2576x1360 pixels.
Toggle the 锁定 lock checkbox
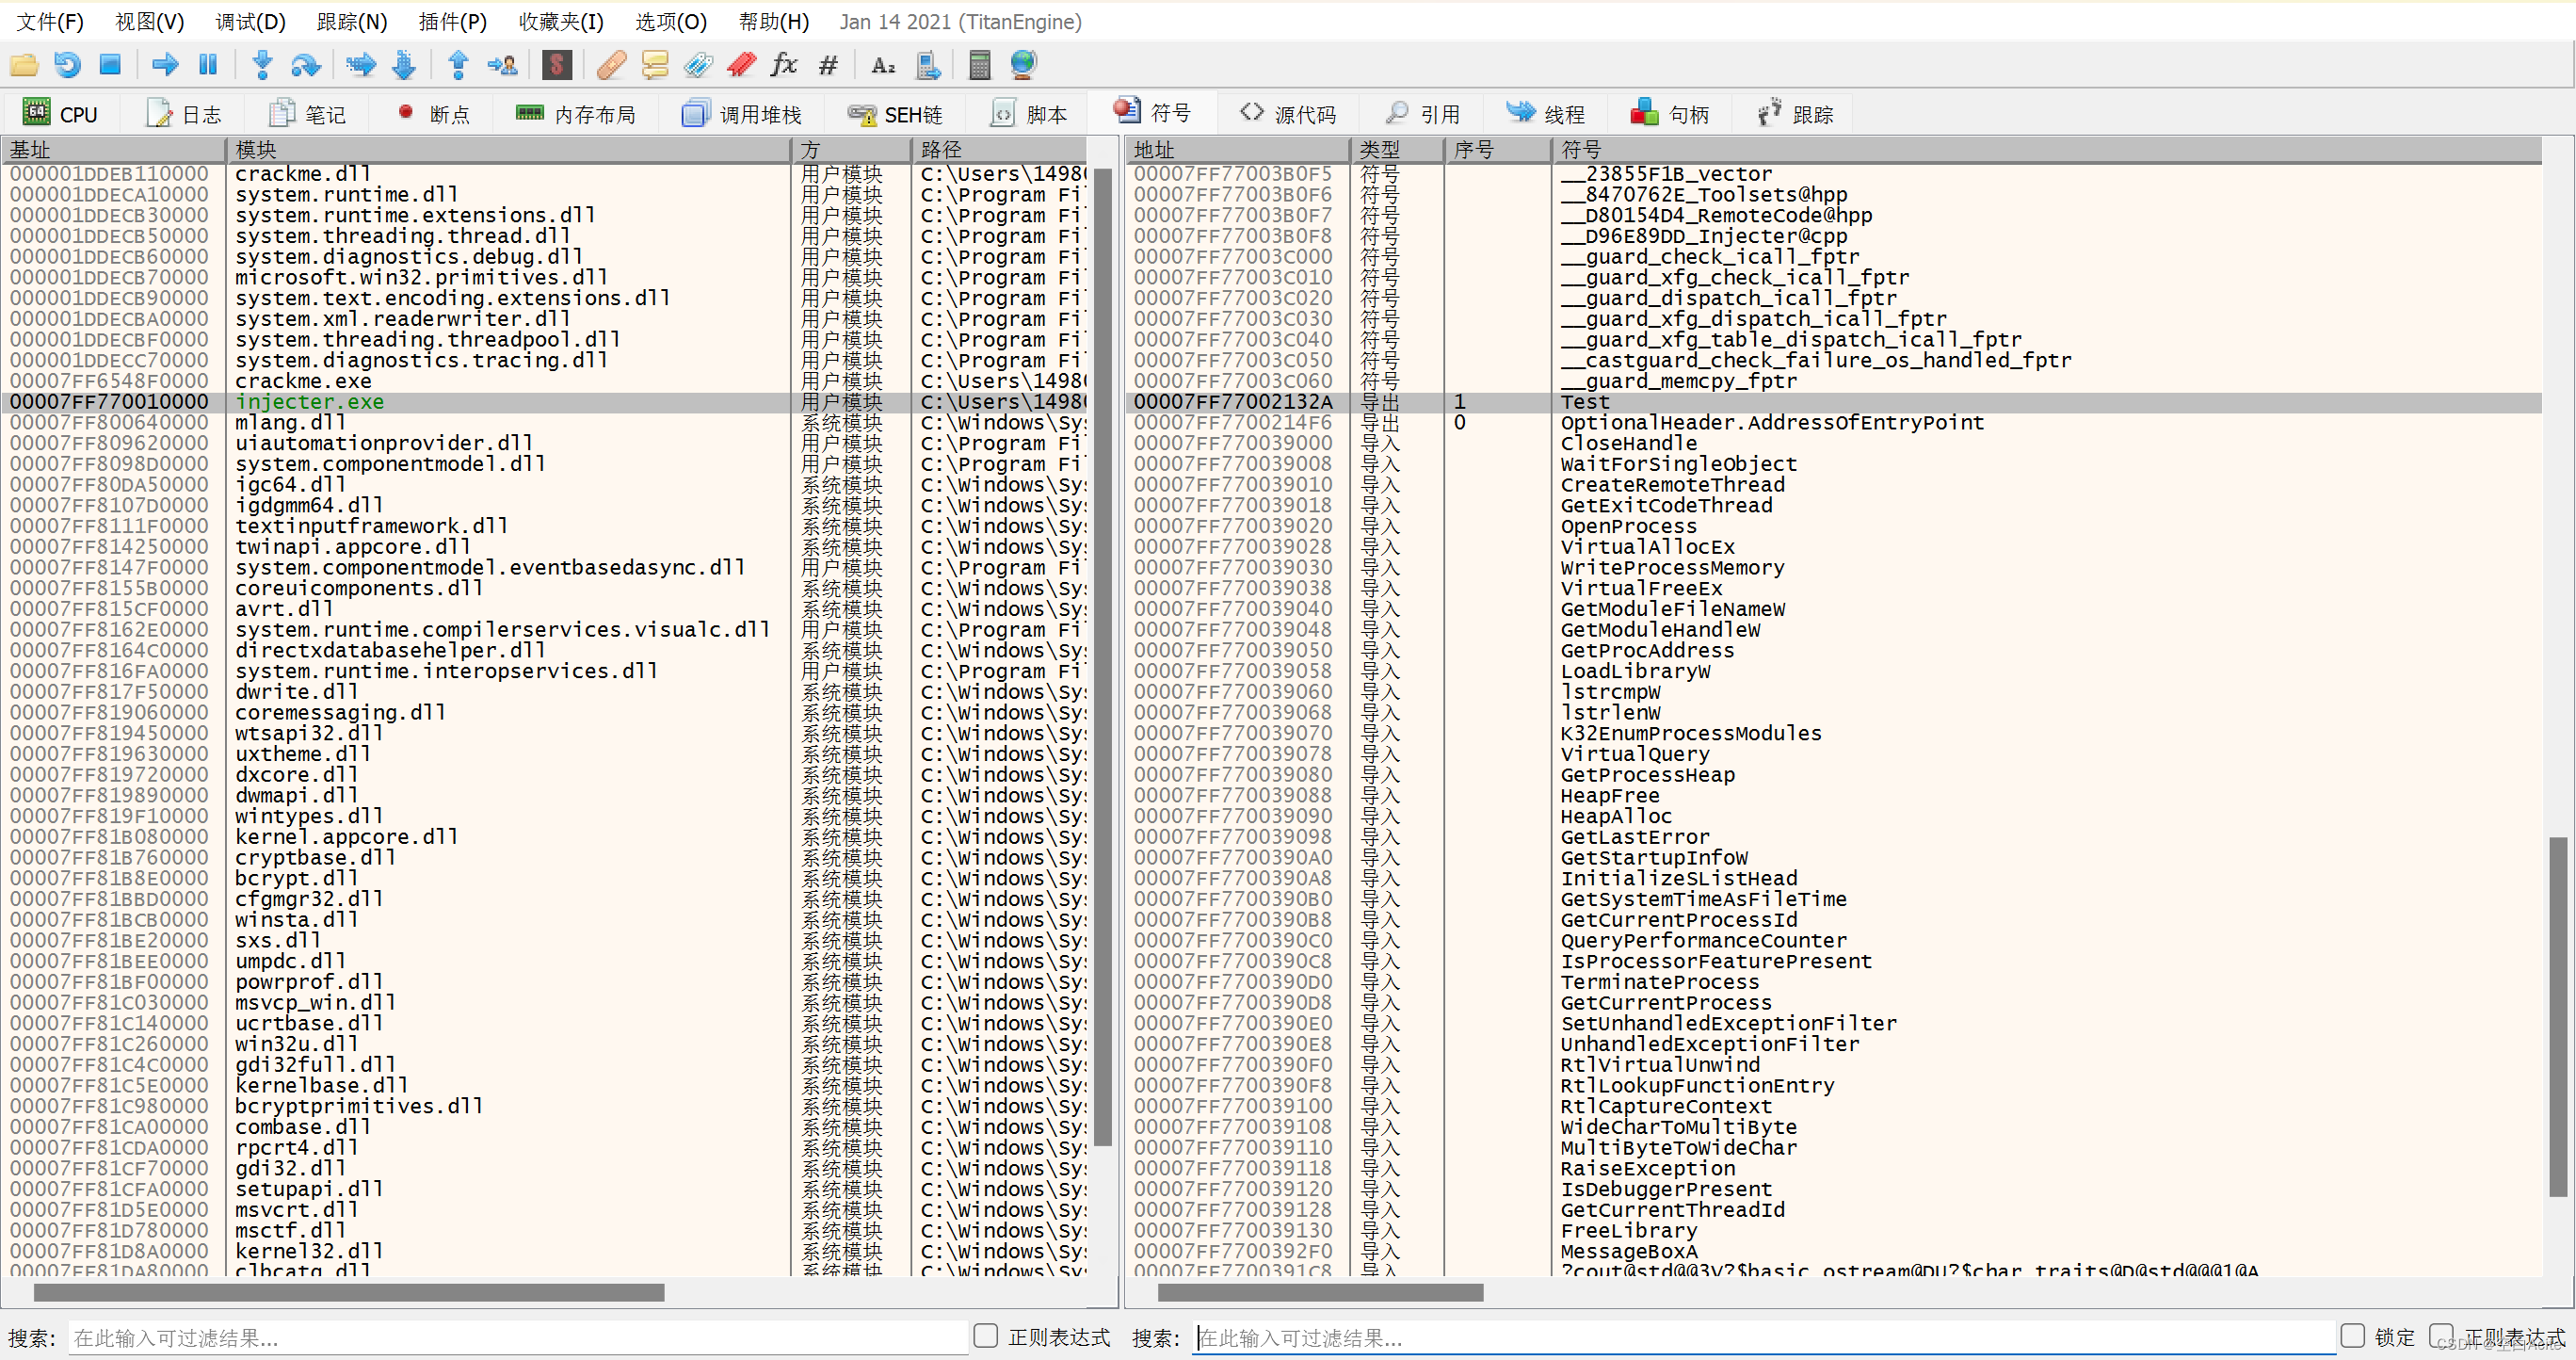pos(2352,1336)
